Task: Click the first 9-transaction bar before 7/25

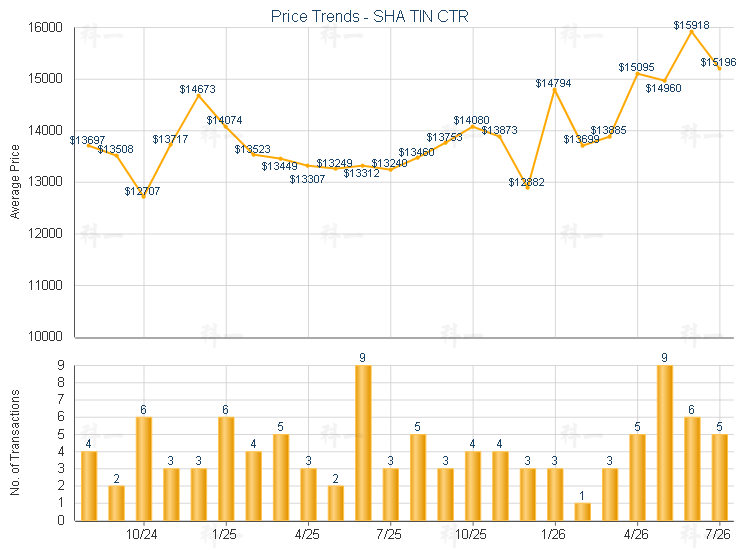Action: tap(363, 443)
